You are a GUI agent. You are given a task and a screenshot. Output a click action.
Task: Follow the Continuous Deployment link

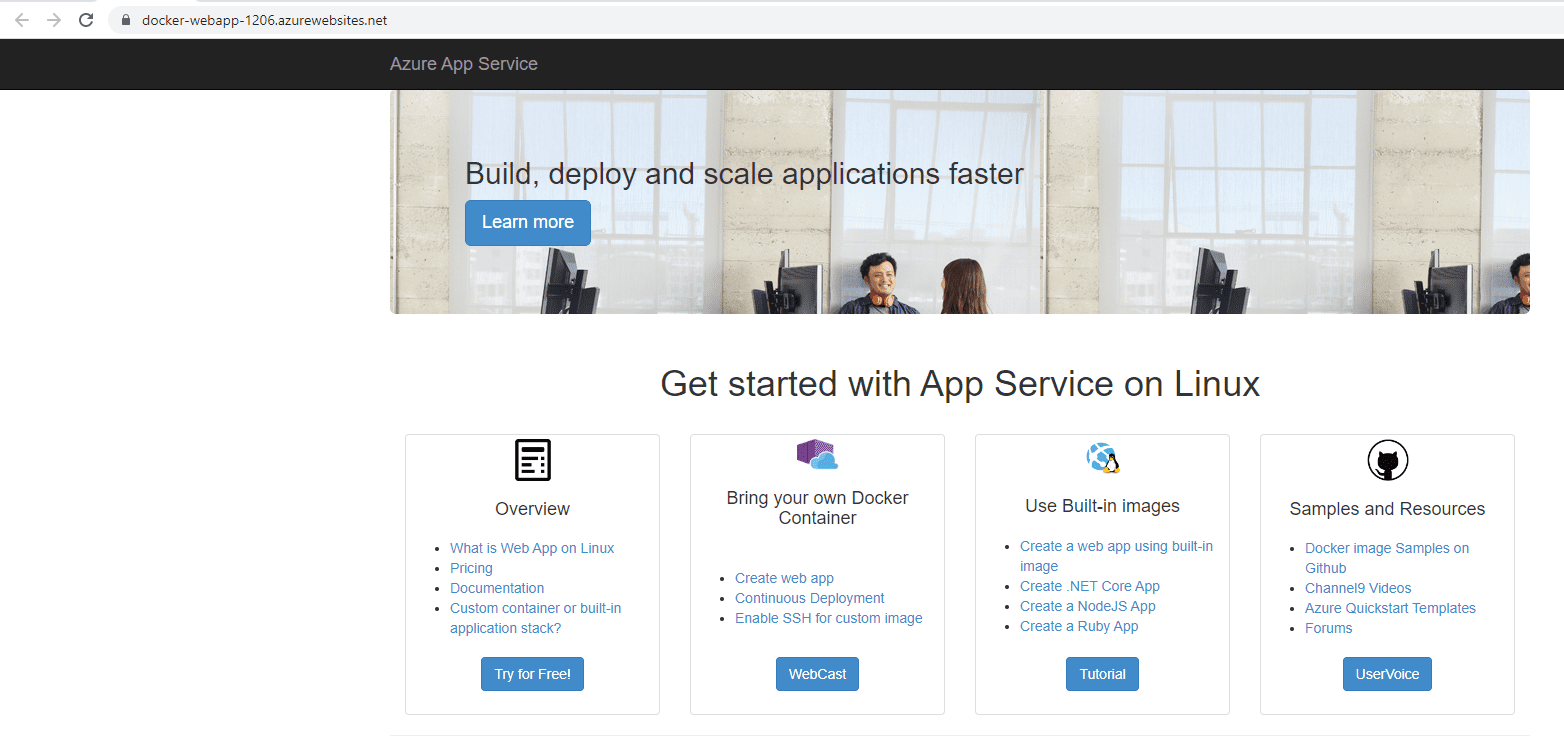point(810,598)
